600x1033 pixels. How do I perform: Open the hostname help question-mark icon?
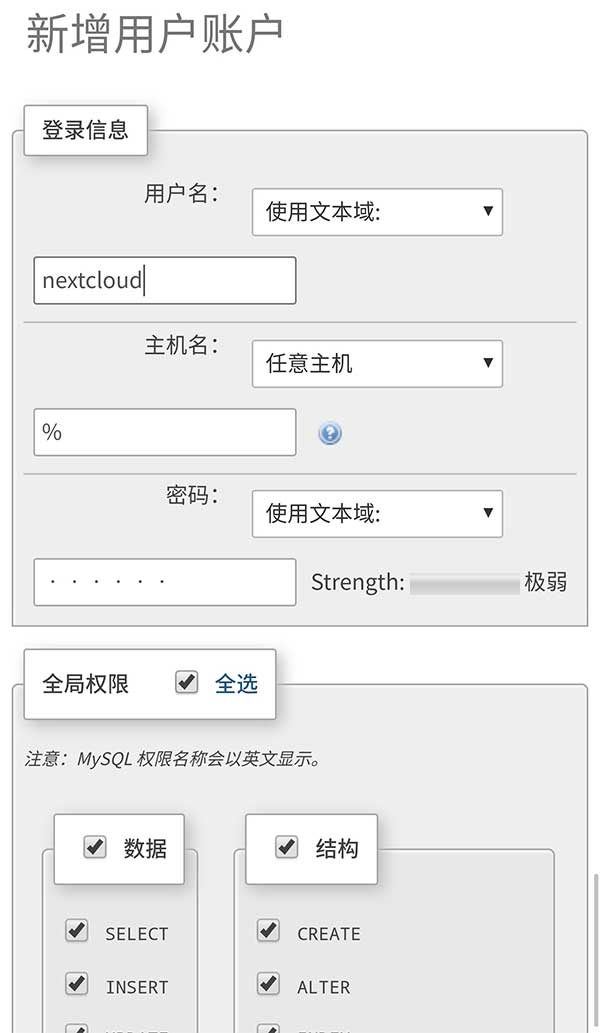pos(330,432)
